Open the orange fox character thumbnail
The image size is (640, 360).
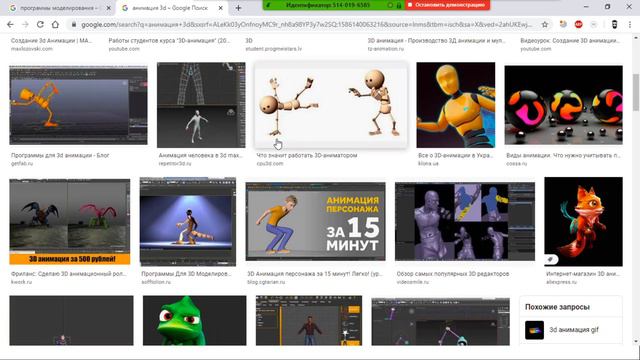(x=584, y=221)
